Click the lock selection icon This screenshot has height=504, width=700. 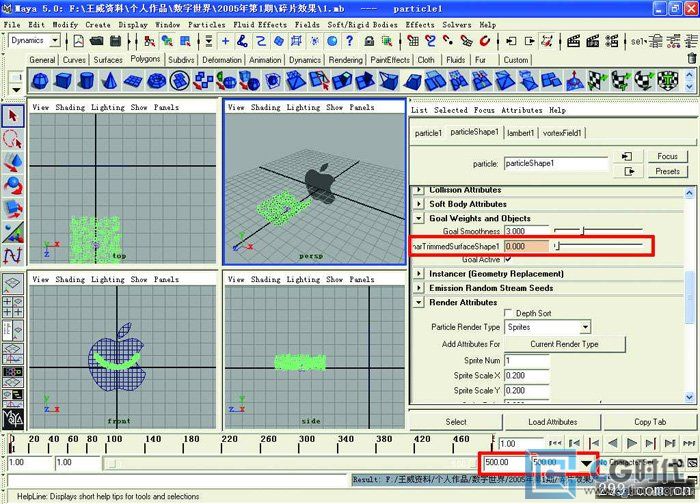[369, 42]
